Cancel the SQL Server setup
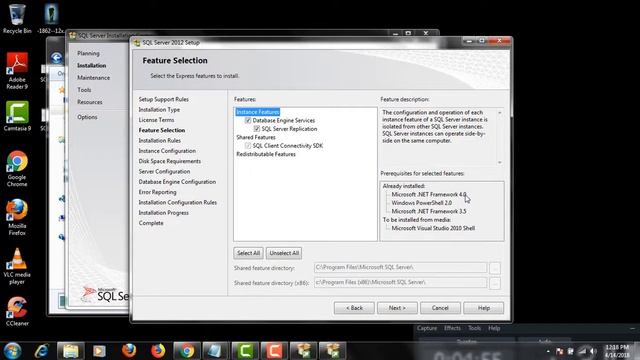 point(440,308)
